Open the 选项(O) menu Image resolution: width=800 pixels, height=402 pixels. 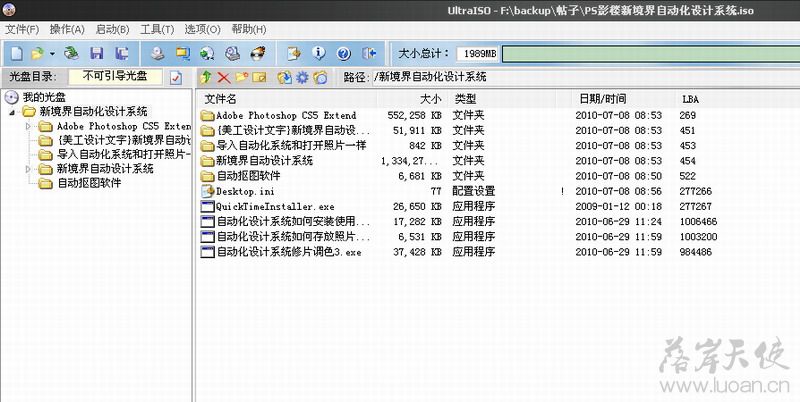tap(203, 29)
